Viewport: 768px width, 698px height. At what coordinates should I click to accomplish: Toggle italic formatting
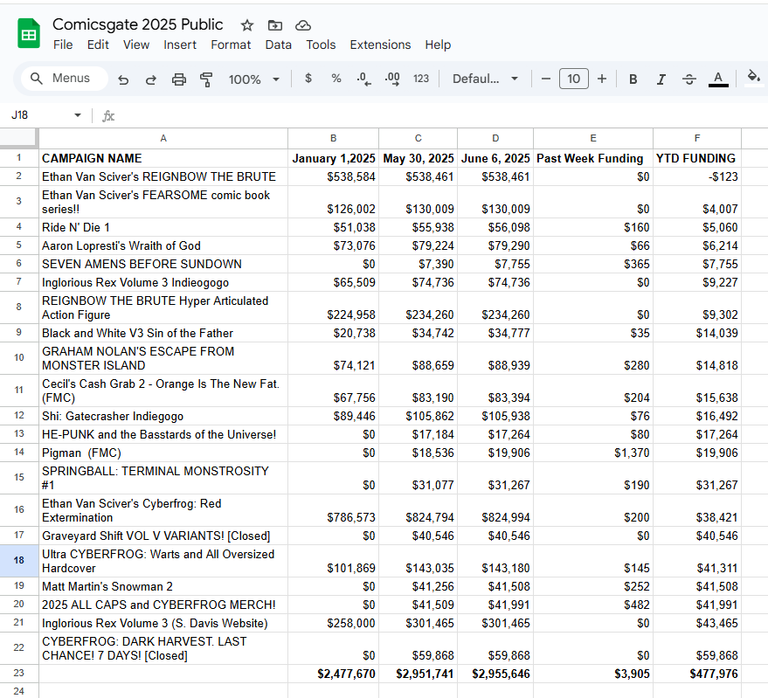point(661,79)
